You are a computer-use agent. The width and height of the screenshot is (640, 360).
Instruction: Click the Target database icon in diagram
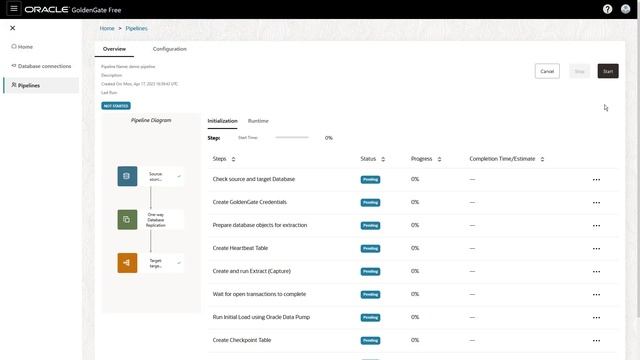tap(127, 263)
